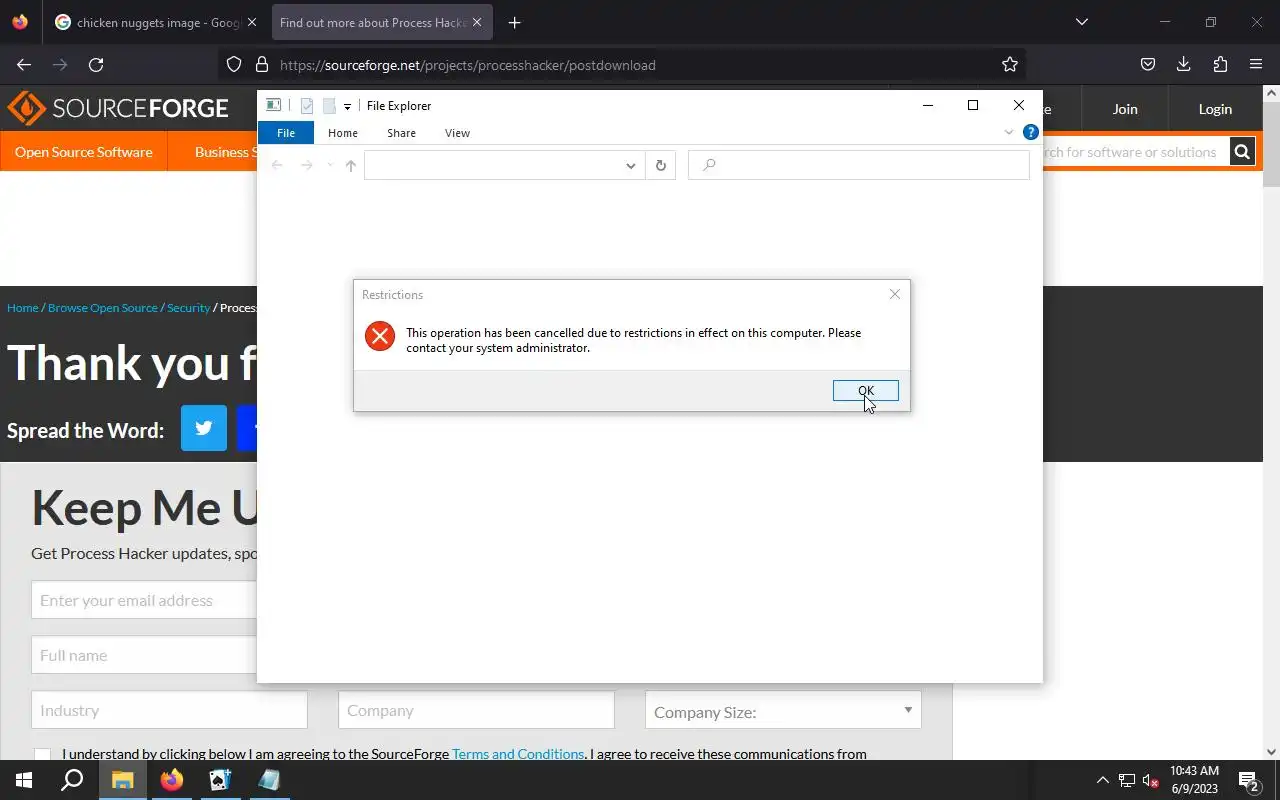The width and height of the screenshot is (1280, 800).
Task: Open the Company Size dropdown
Action: pyautogui.click(x=783, y=710)
